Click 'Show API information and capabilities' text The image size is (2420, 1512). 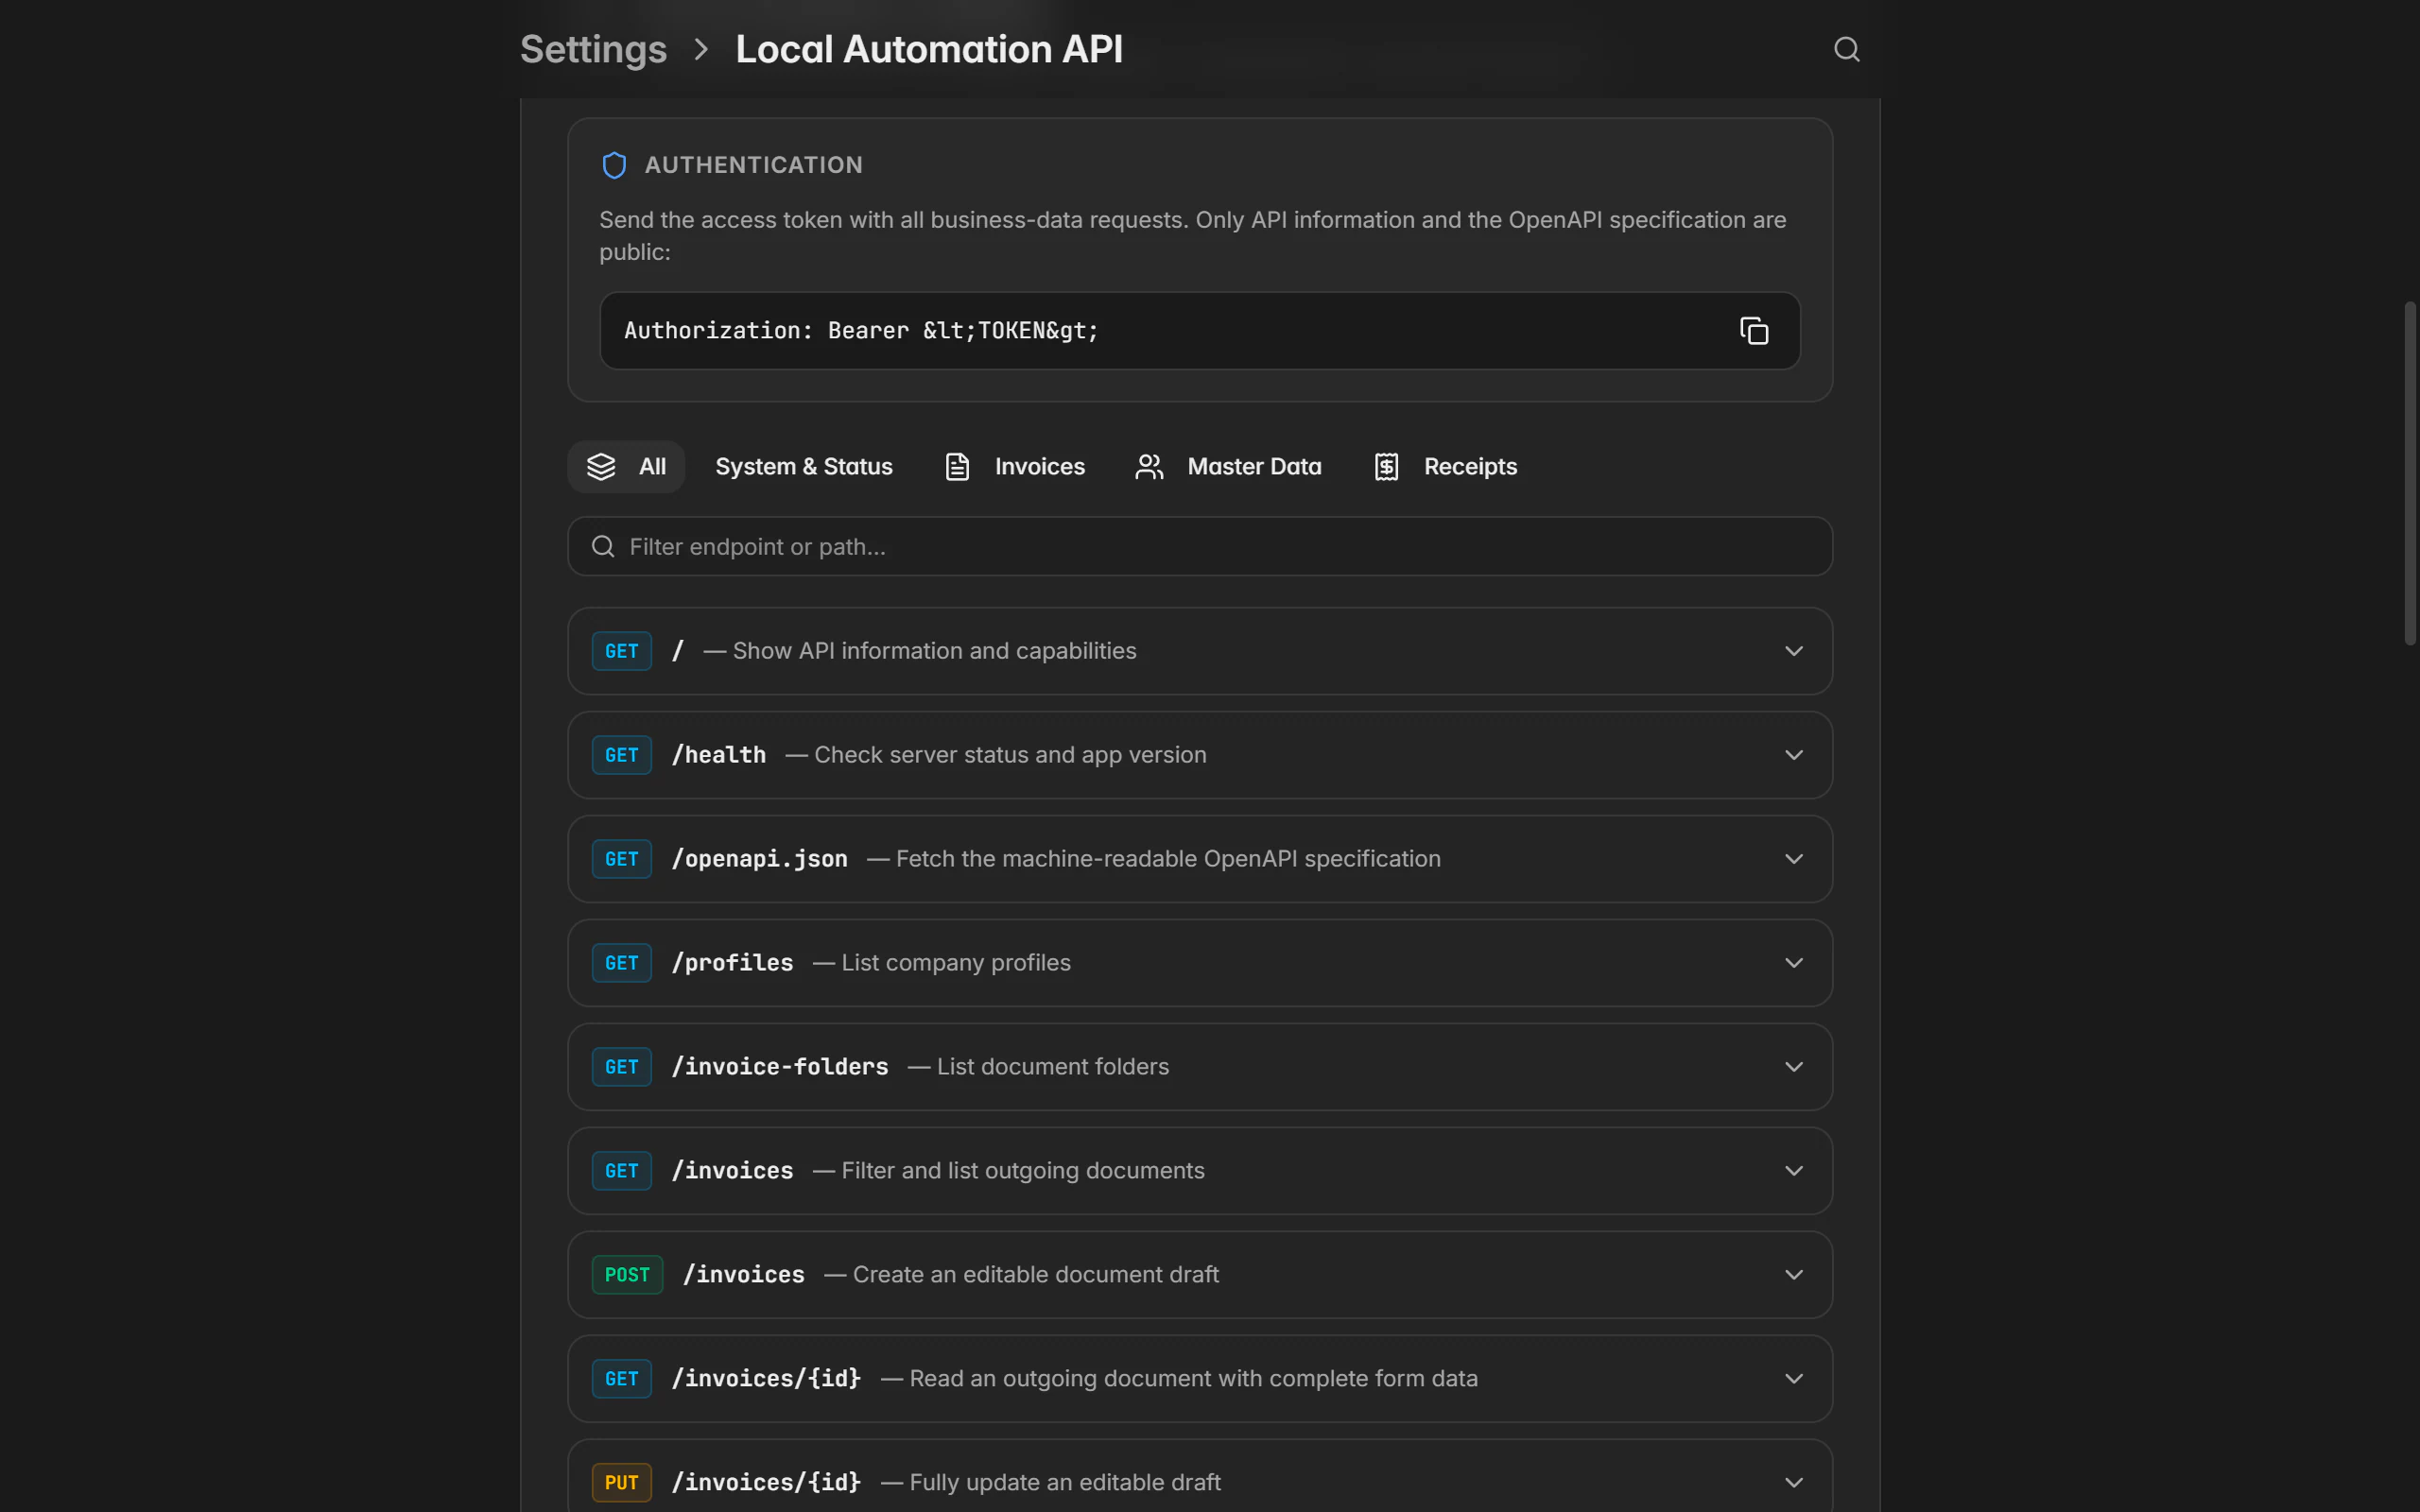[934, 651]
